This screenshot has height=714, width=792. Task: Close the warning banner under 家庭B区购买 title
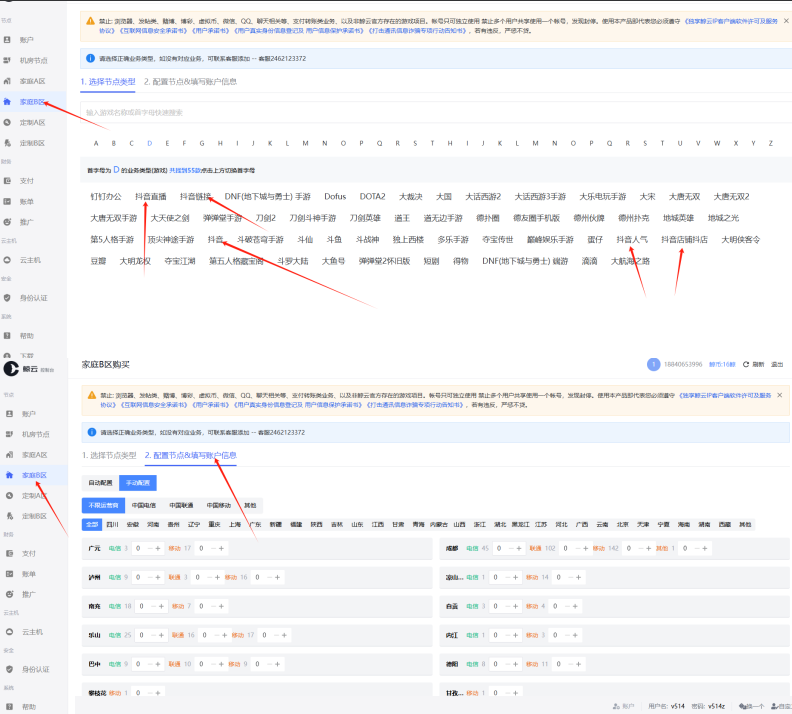tap(779, 394)
